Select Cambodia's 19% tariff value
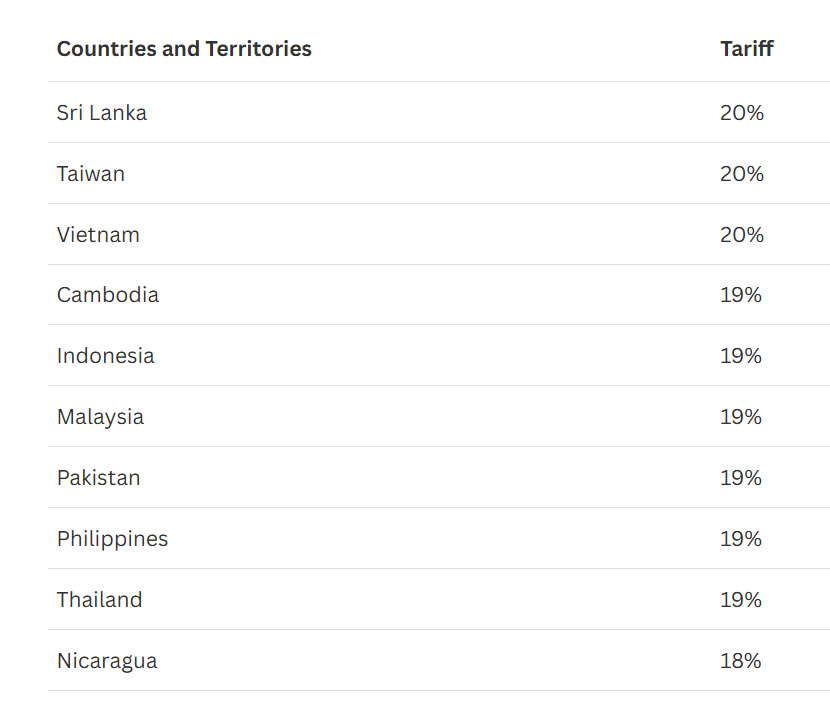This screenshot has height=723, width=830. 741,295
